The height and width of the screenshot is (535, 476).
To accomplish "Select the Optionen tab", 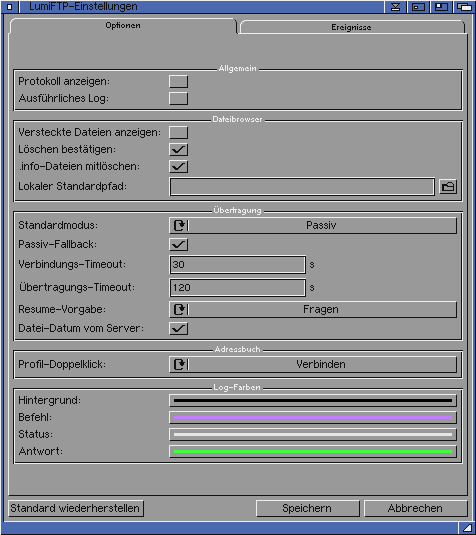I will (x=123, y=26).
